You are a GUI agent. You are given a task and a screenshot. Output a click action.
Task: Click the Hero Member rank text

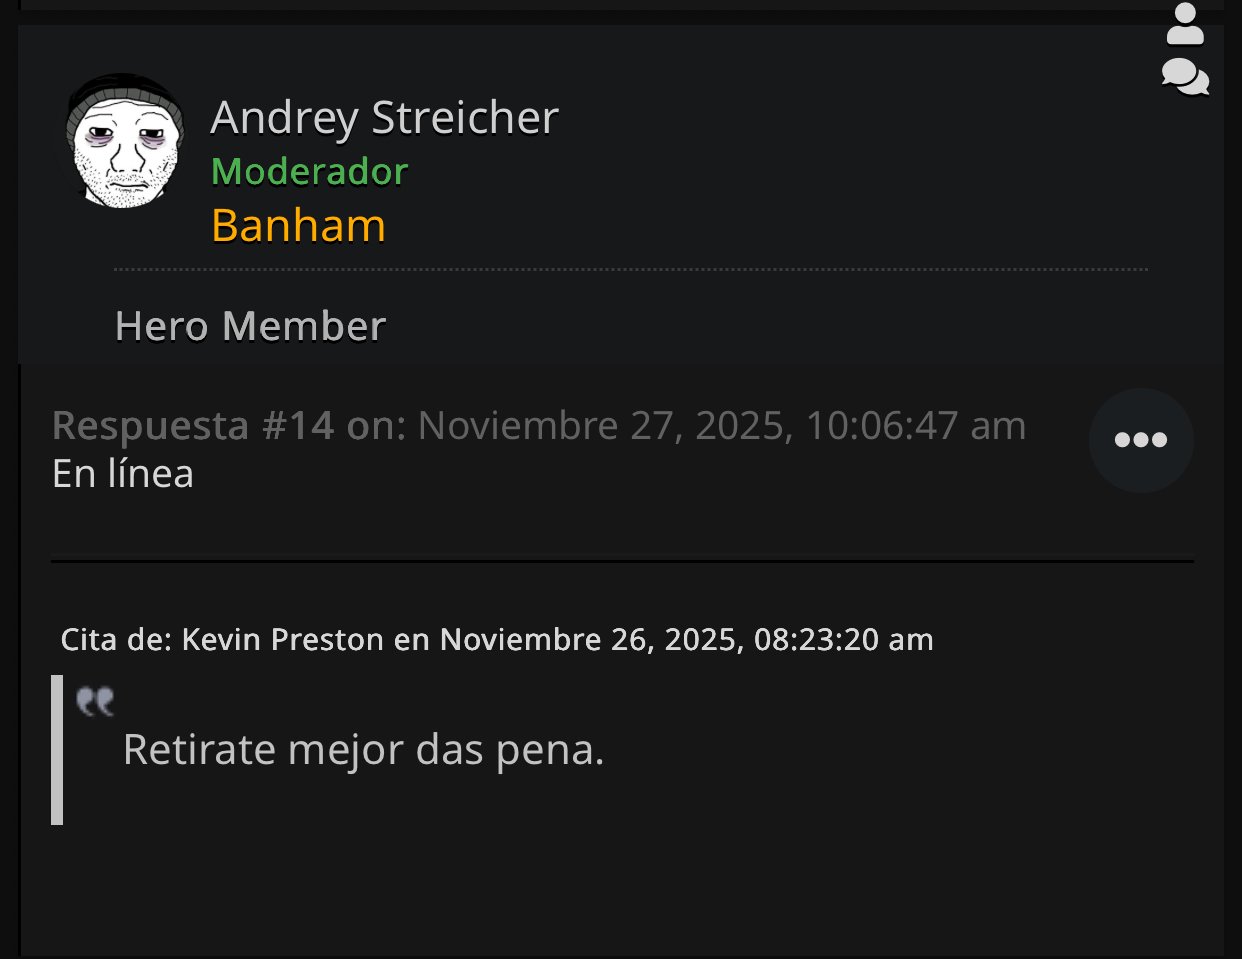250,326
